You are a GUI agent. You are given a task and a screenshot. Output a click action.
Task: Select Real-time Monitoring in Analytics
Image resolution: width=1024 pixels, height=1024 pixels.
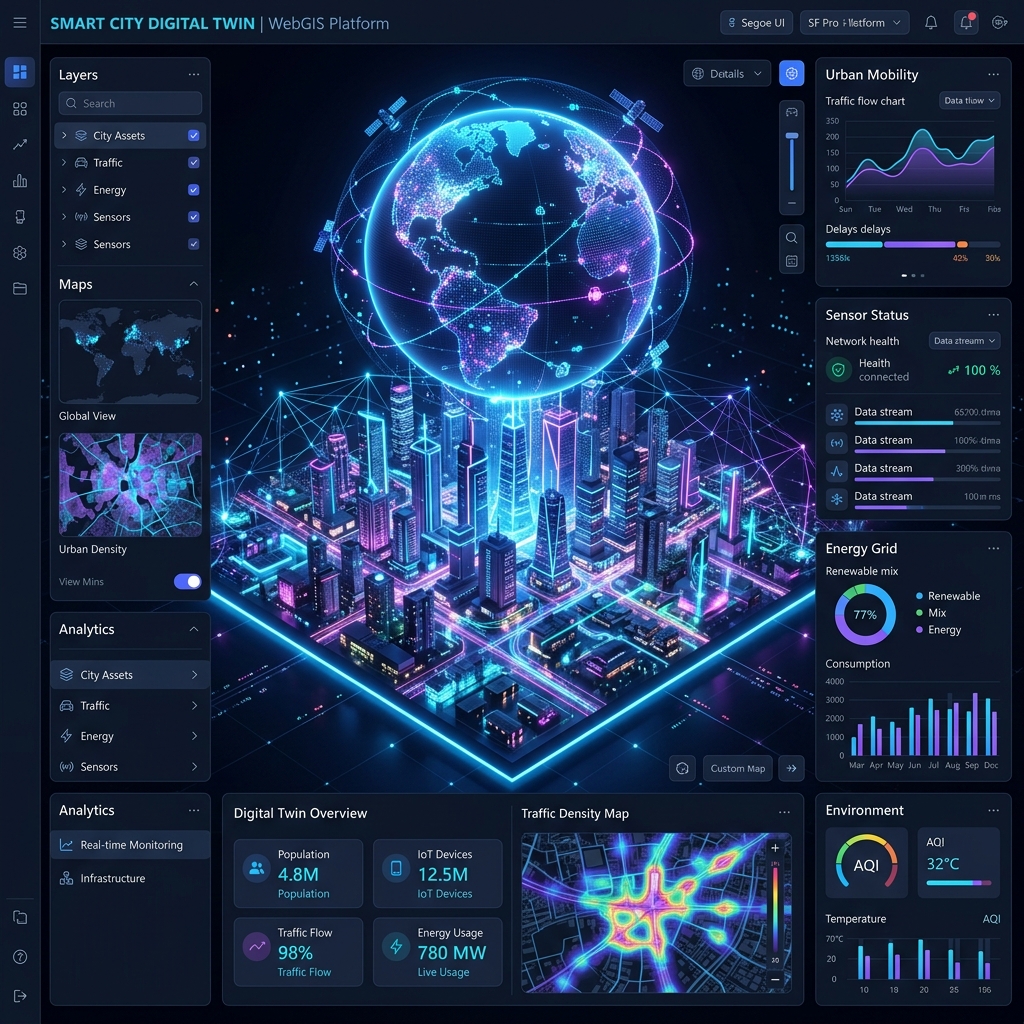pos(130,844)
